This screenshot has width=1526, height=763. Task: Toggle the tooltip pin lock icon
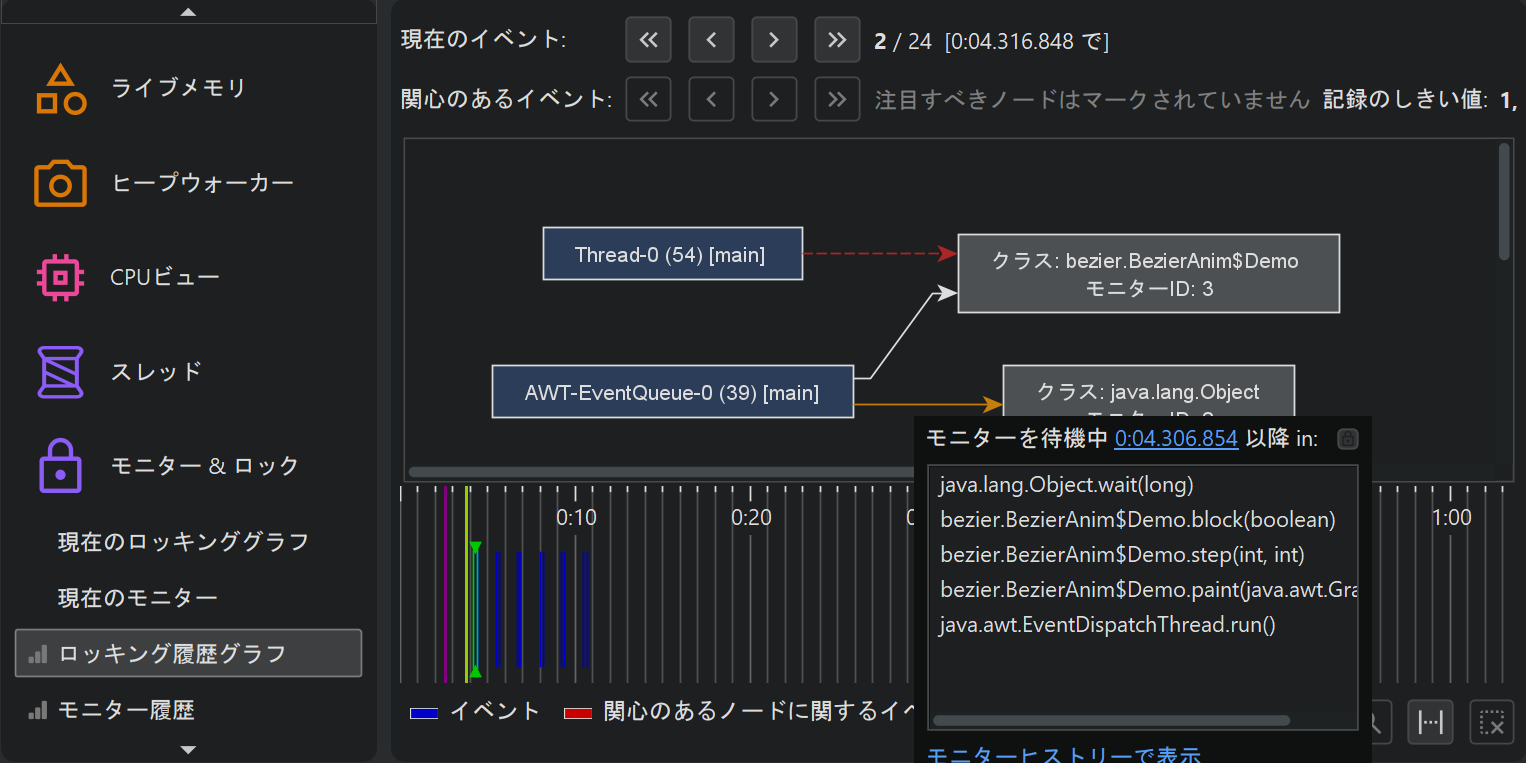pos(1347,439)
